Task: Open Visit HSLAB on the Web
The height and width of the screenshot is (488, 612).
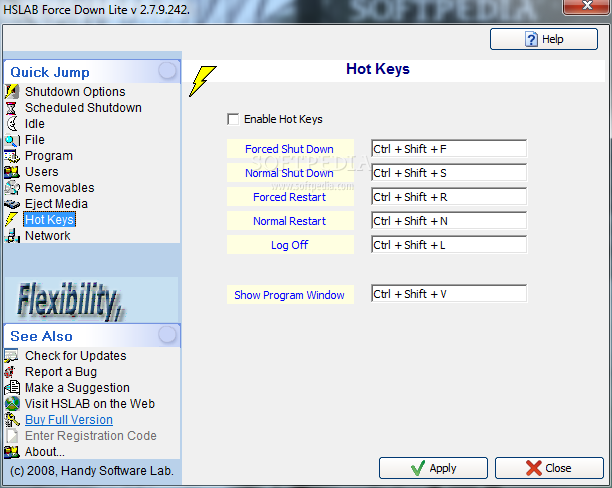Action: 90,404
